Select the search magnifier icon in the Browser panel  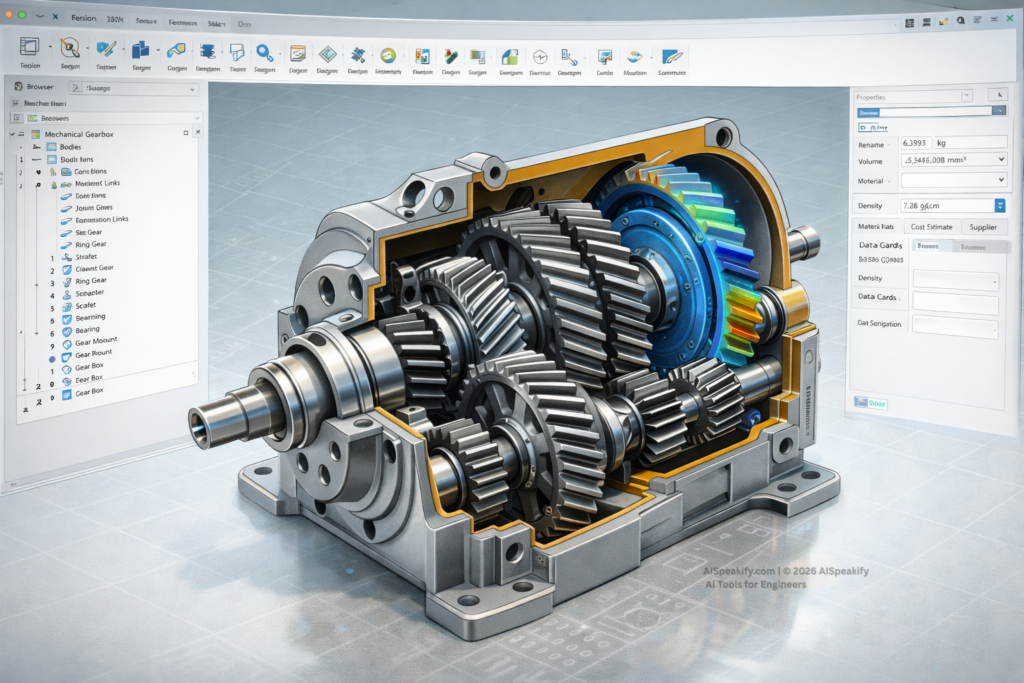[74, 89]
